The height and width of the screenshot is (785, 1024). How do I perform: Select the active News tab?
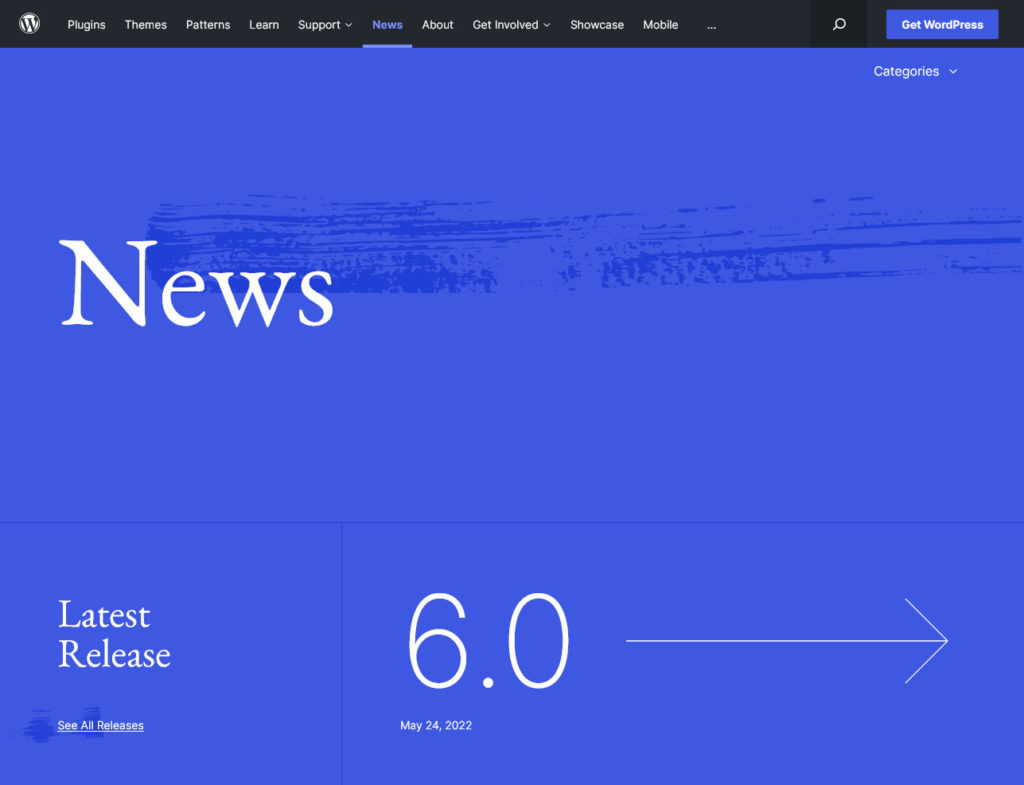387,24
